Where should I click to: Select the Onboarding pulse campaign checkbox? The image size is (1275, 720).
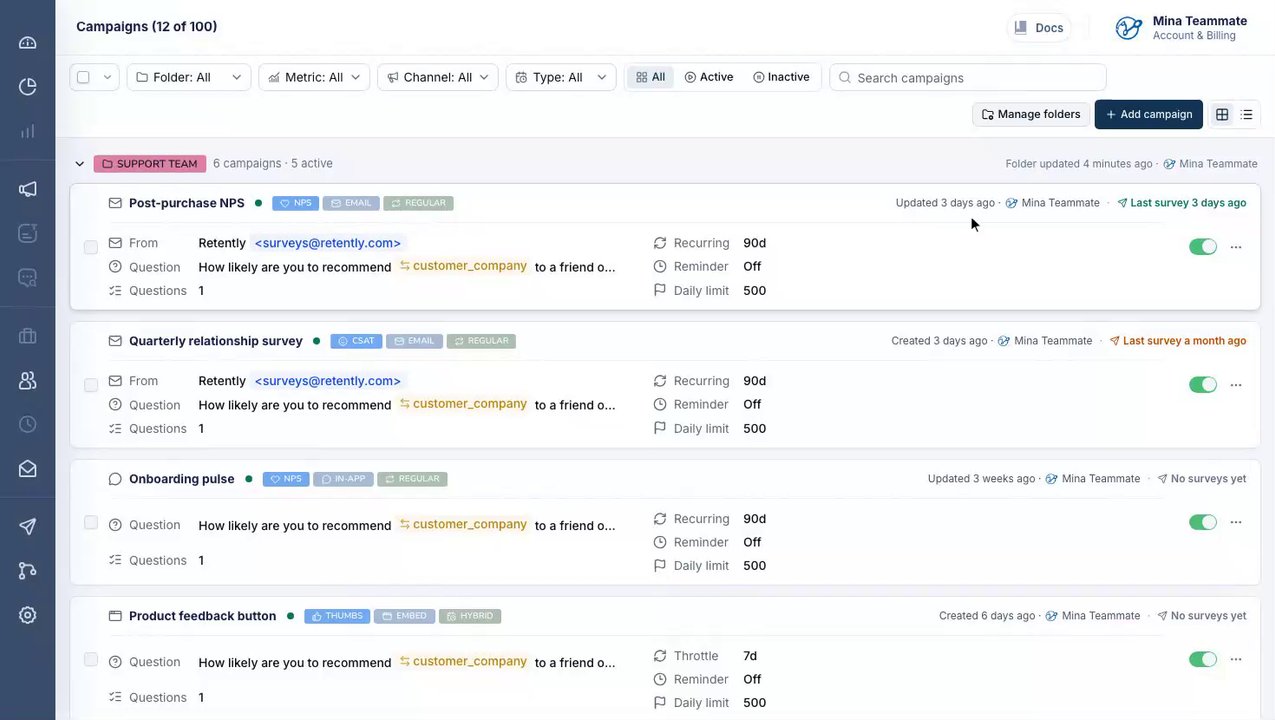coord(91,522)
